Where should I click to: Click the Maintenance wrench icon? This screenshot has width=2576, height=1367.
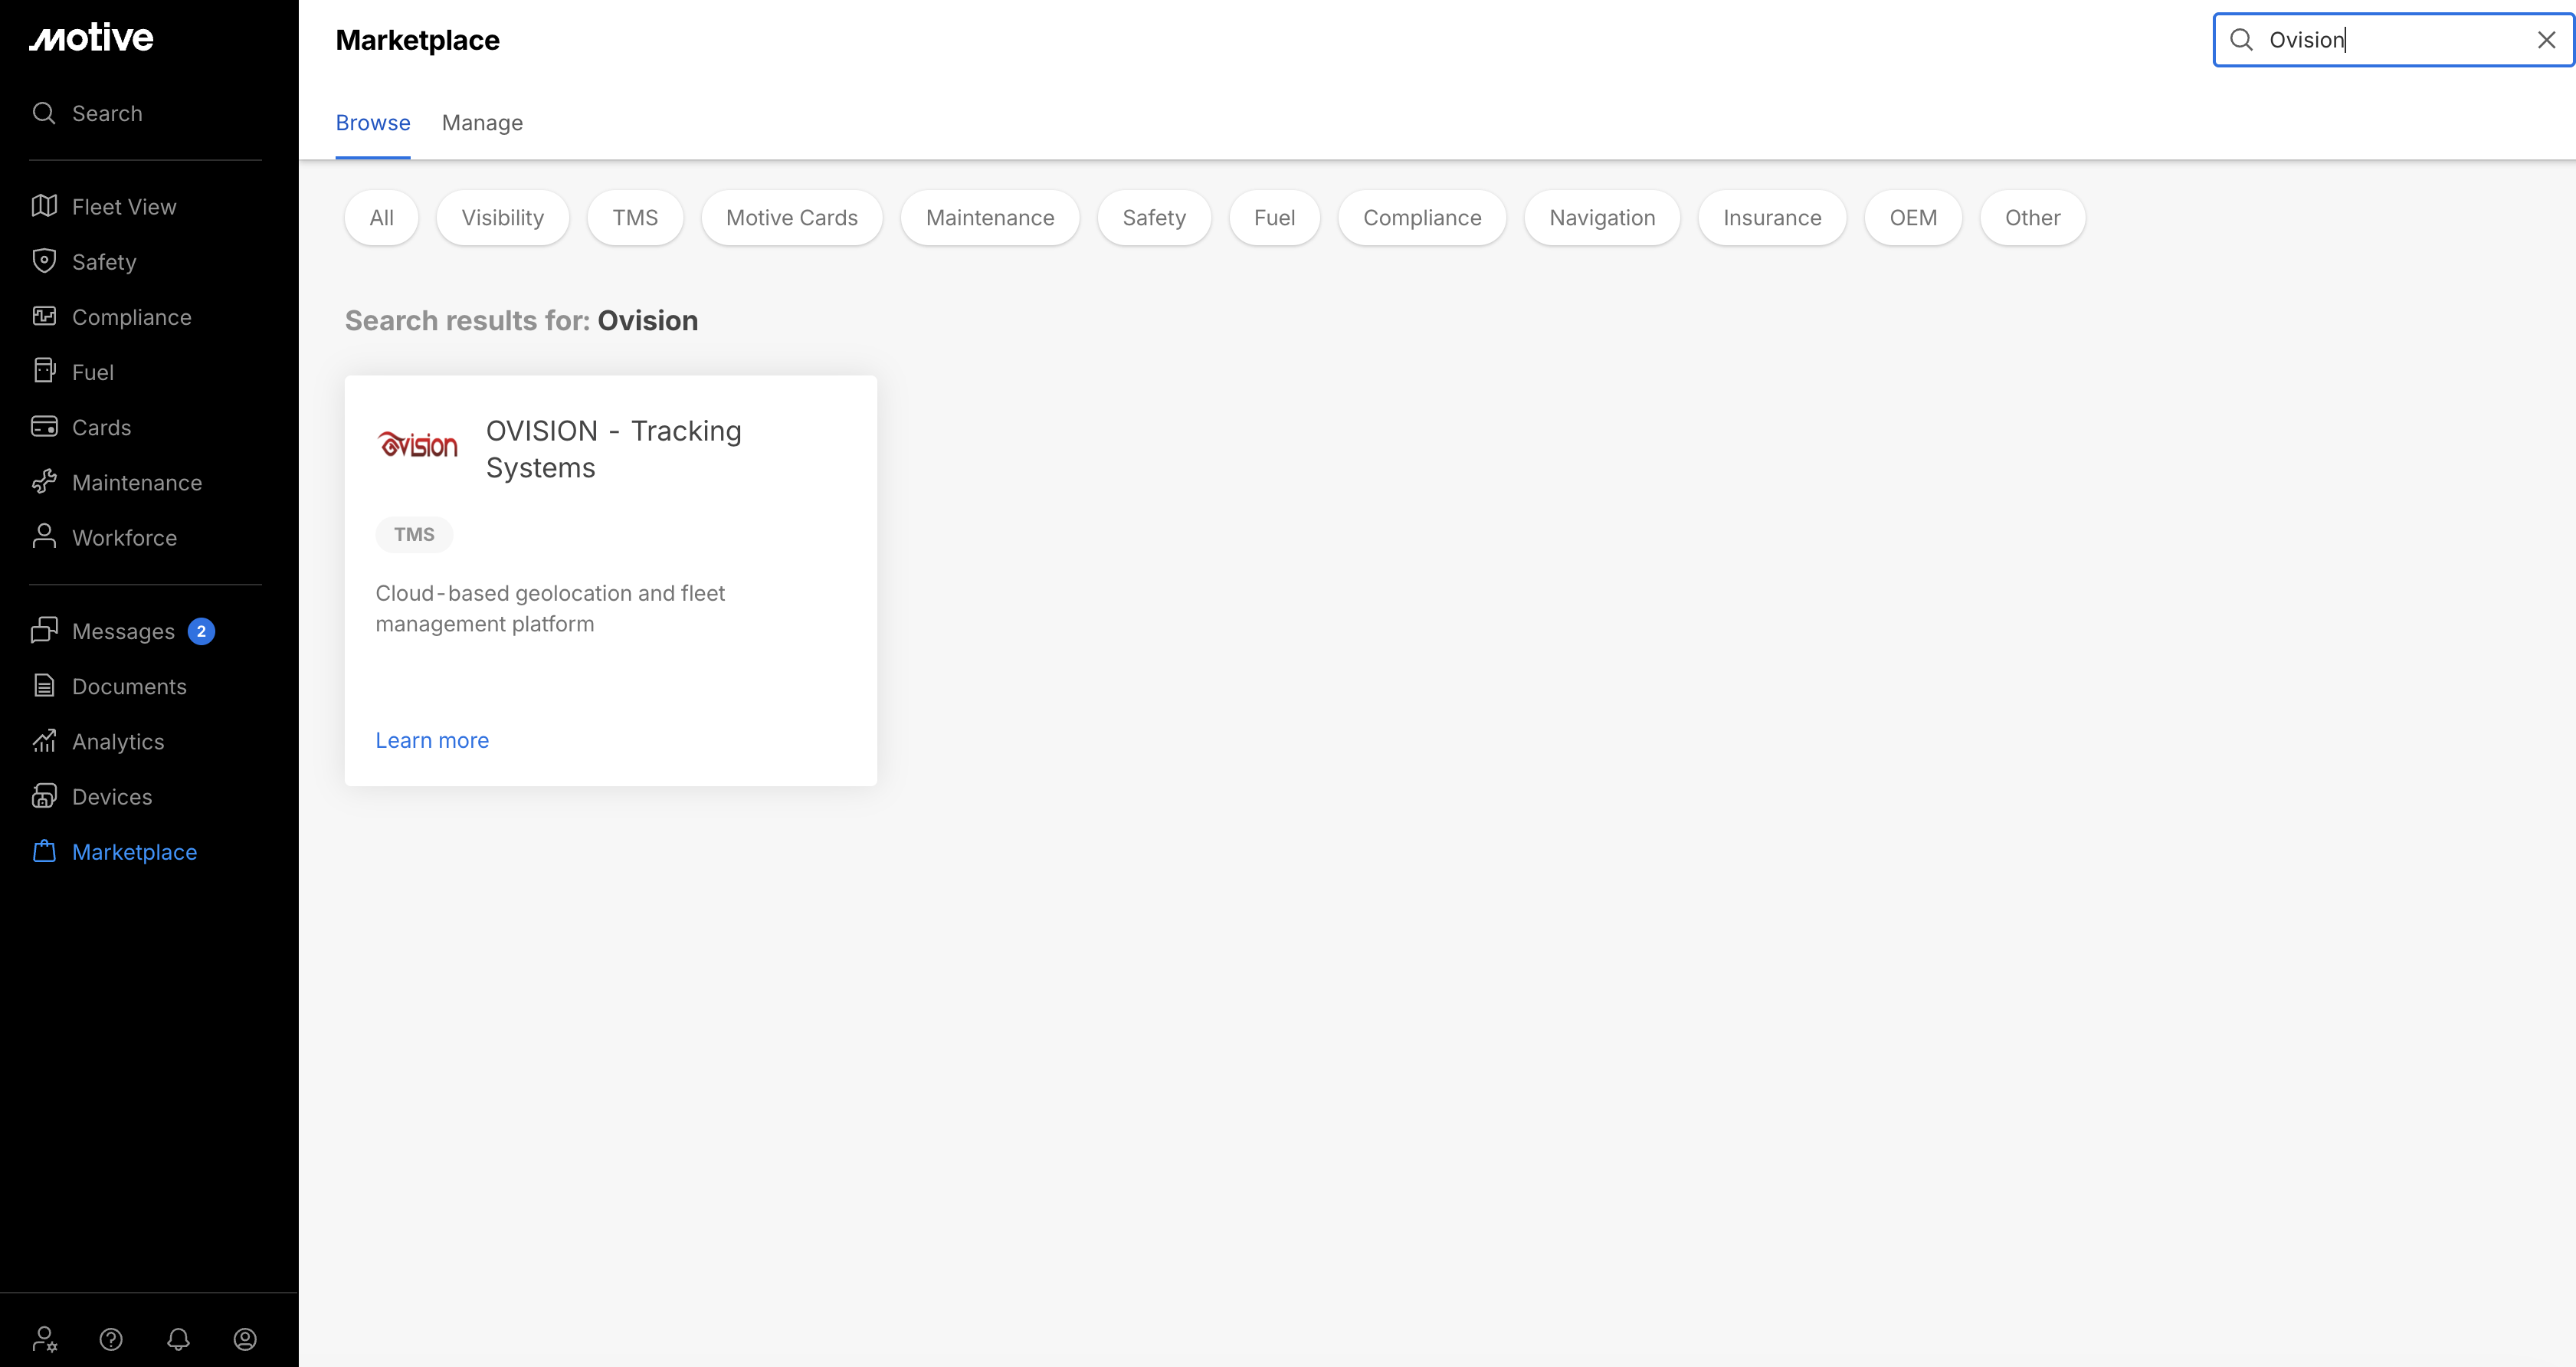tap(44, 482)
